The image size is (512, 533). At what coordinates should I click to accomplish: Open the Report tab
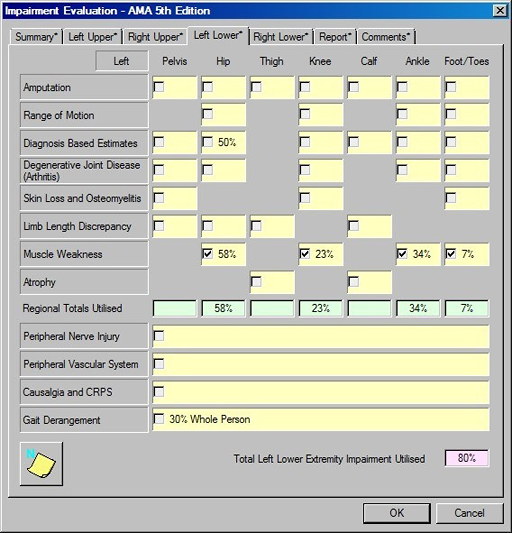(335, 37)
